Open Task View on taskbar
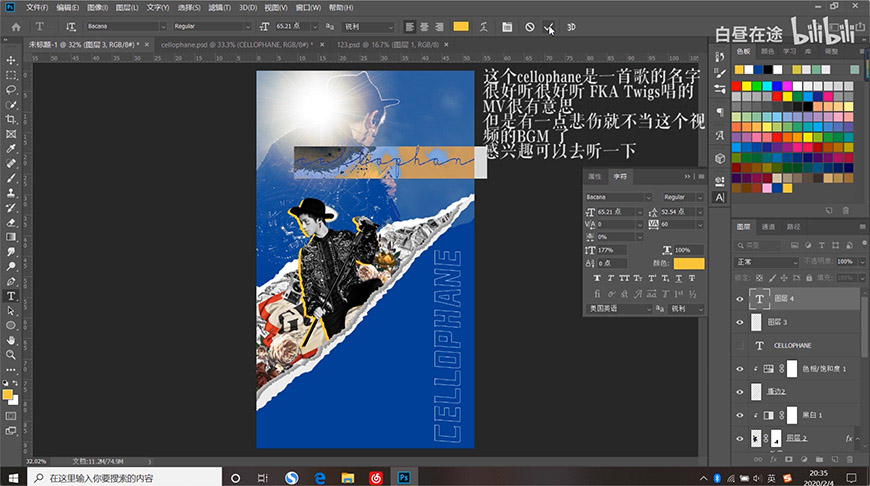The width and height of the screenshot is (870, 486). (263, 478)
